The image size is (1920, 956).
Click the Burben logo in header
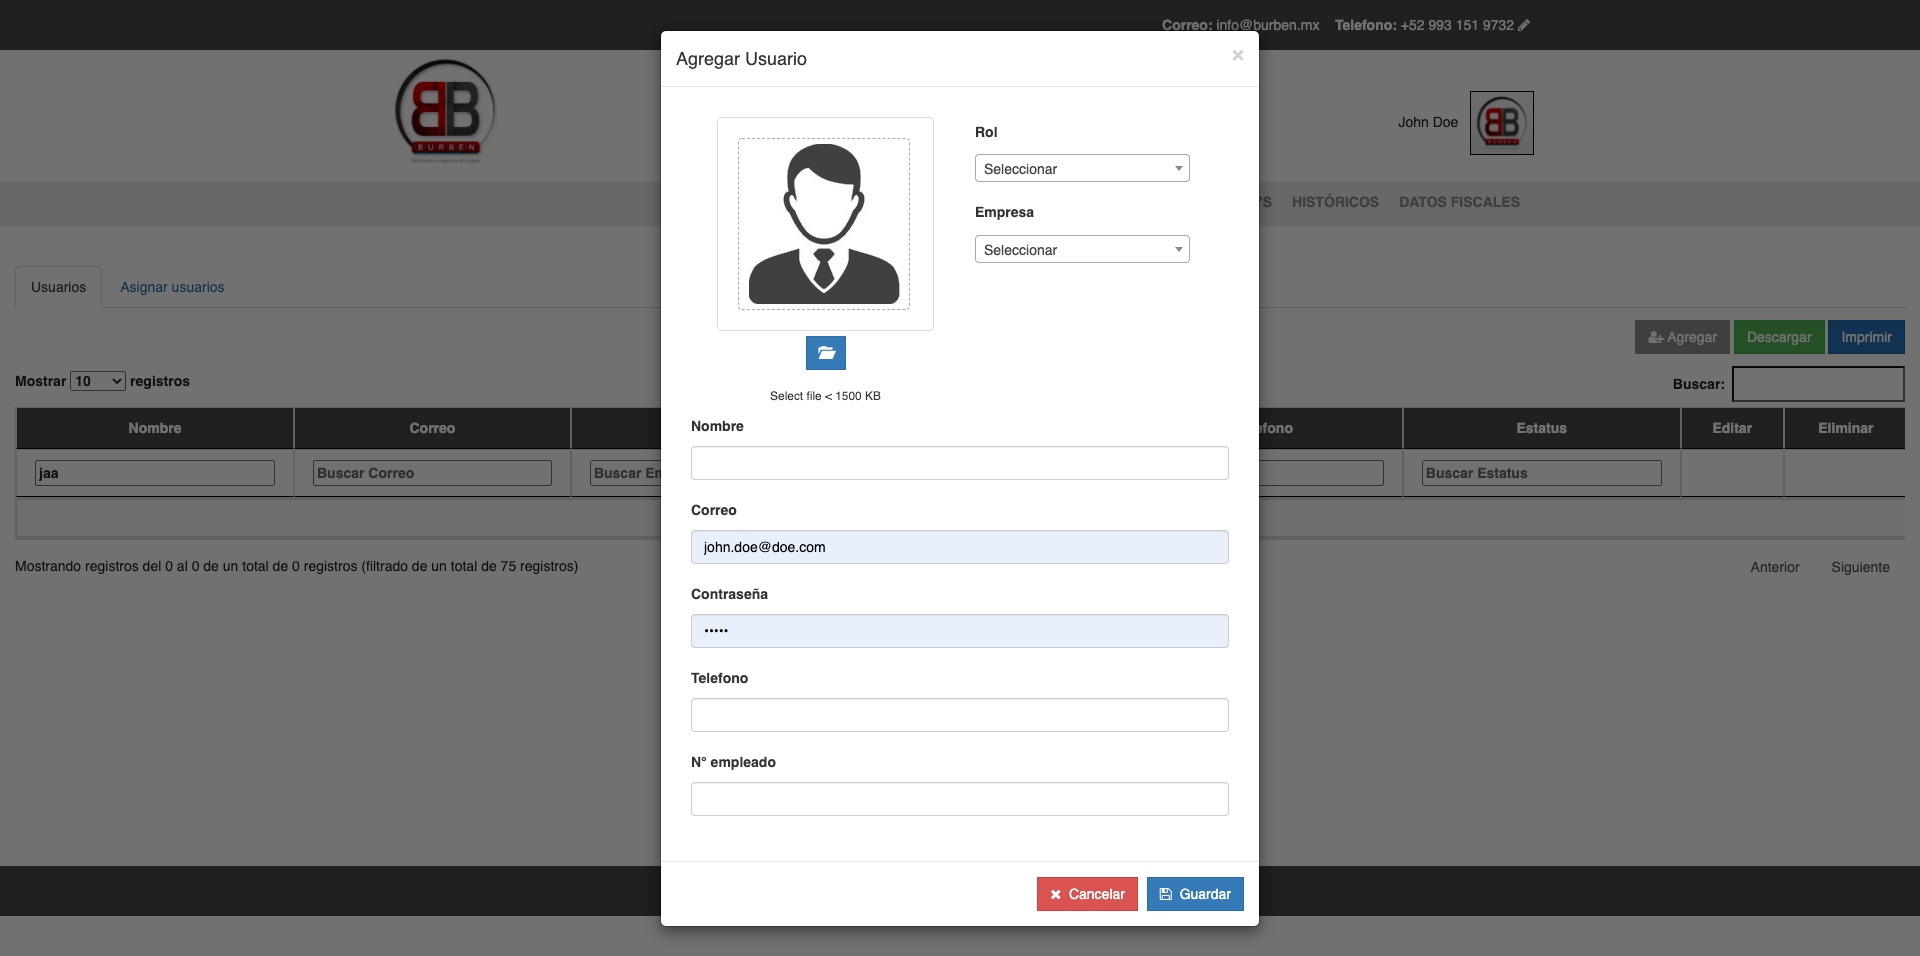(x=445, y=112)
